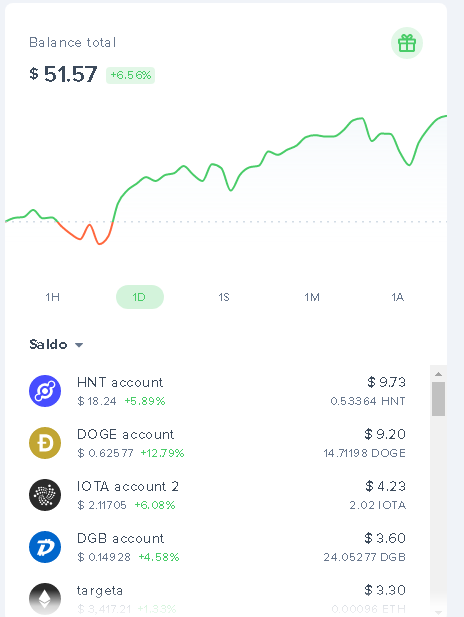
Task: Select the 1H time range
Action: 52,297
